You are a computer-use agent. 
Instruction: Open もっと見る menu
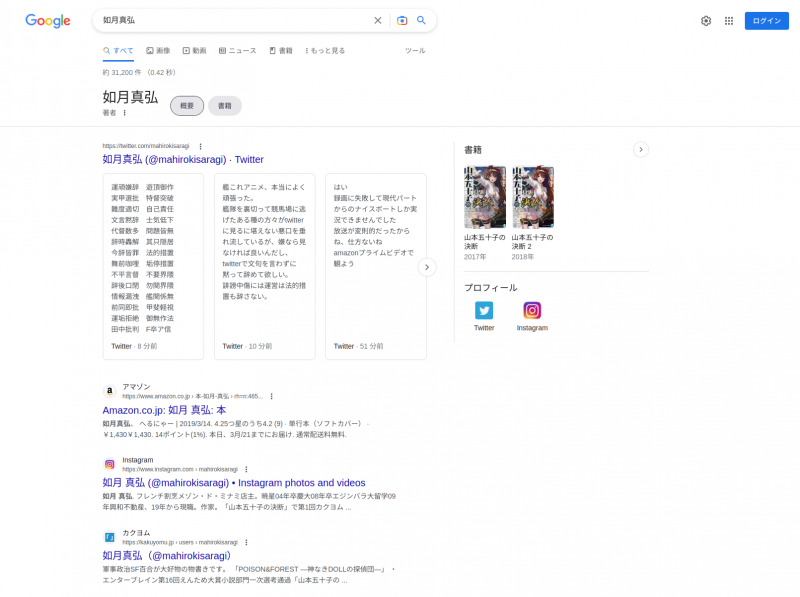tap(325, 51)
